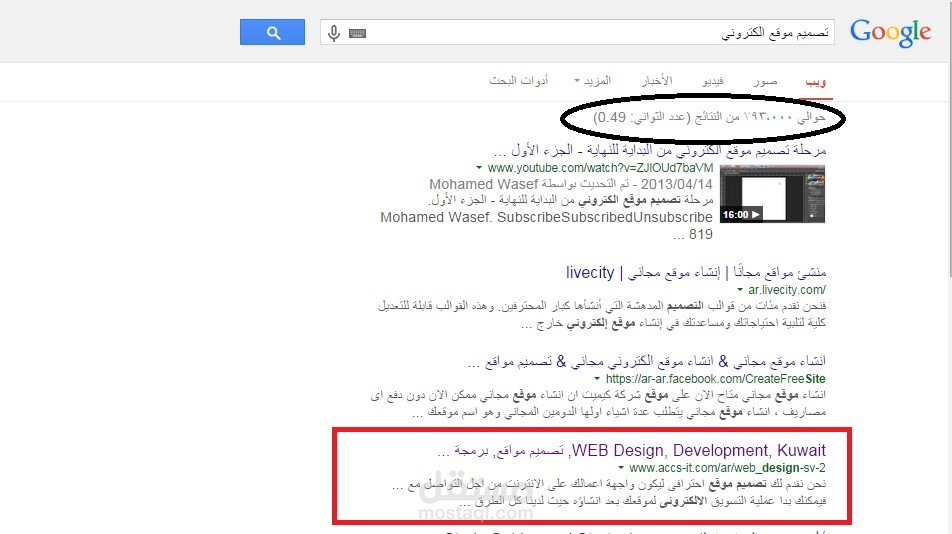Image resolution: width=952 pixels, height=534 pixels.
Task: Open أدوات البحث search tools
Action: click(x=518, y=81)
